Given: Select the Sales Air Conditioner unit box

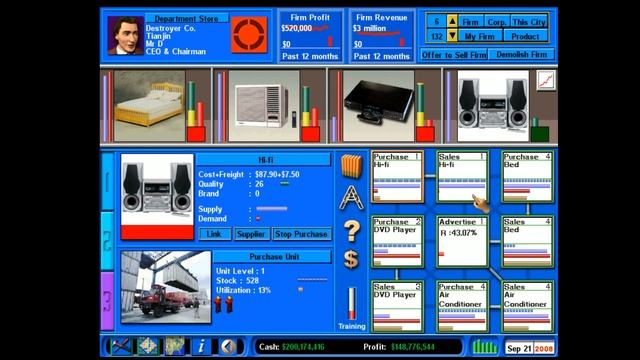Looking at the screenshot, I should pyautogui.click(x=527, y=307).
